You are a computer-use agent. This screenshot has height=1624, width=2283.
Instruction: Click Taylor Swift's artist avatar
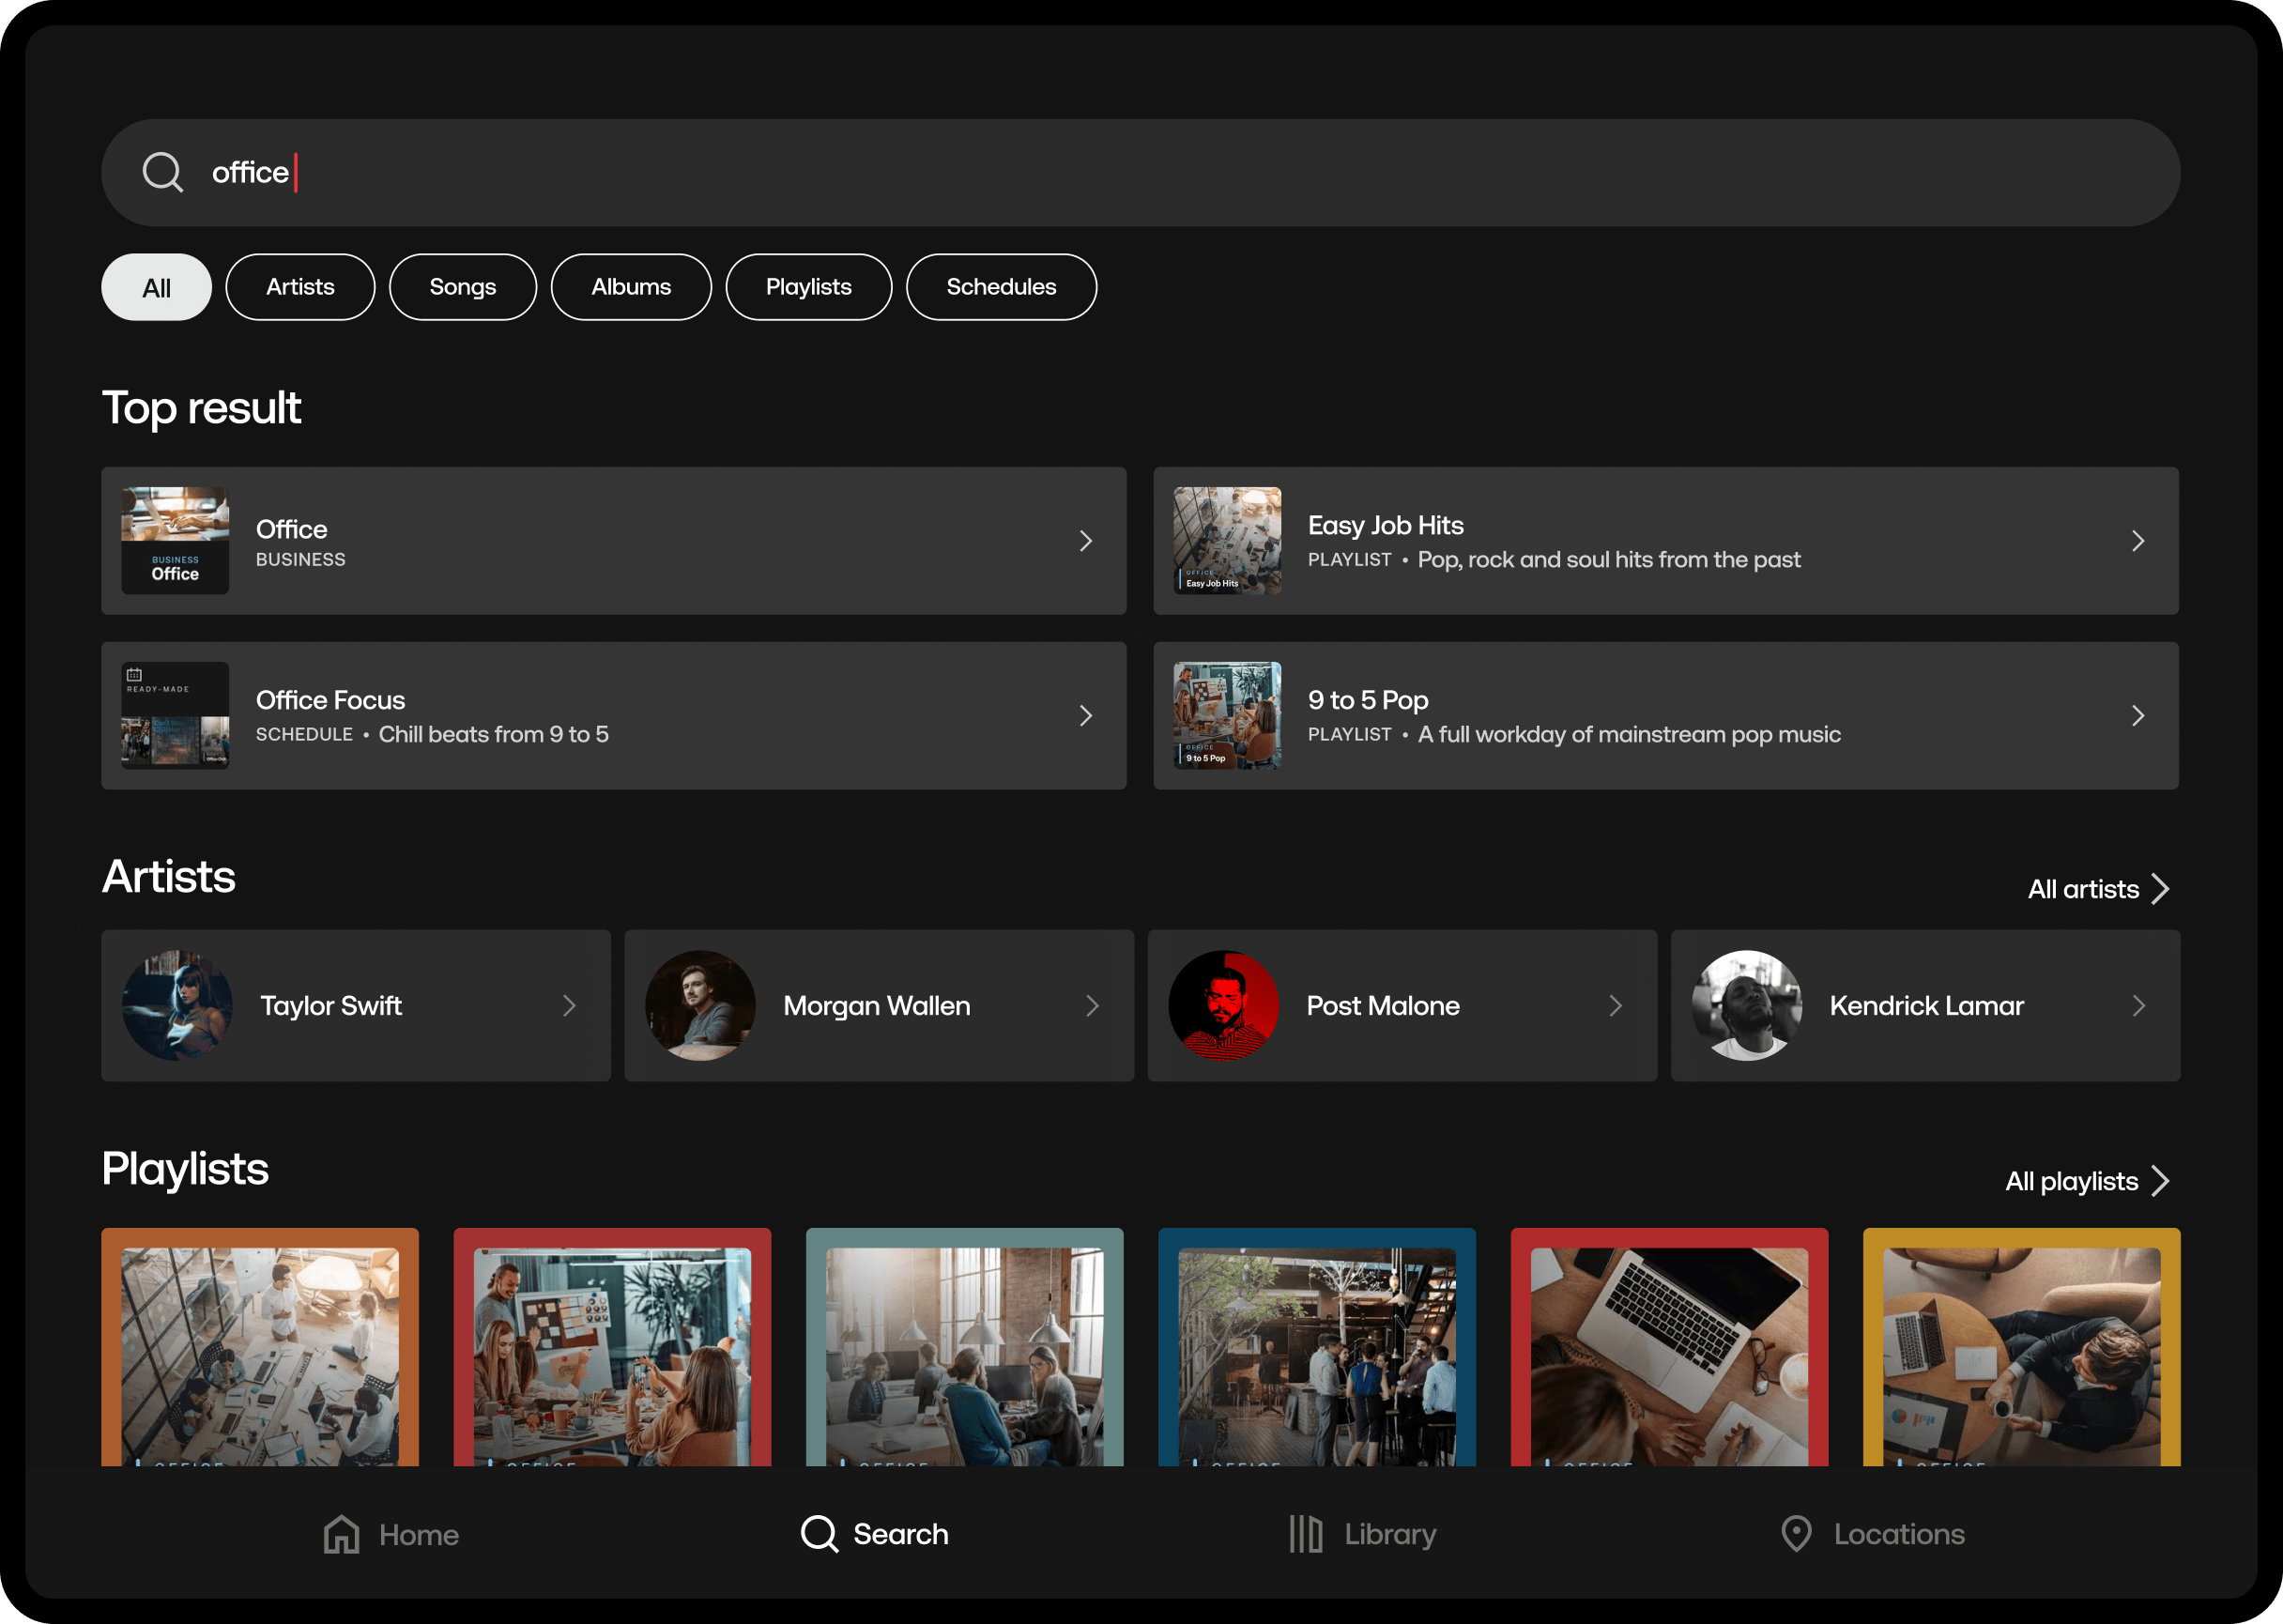coord(177,1006)
